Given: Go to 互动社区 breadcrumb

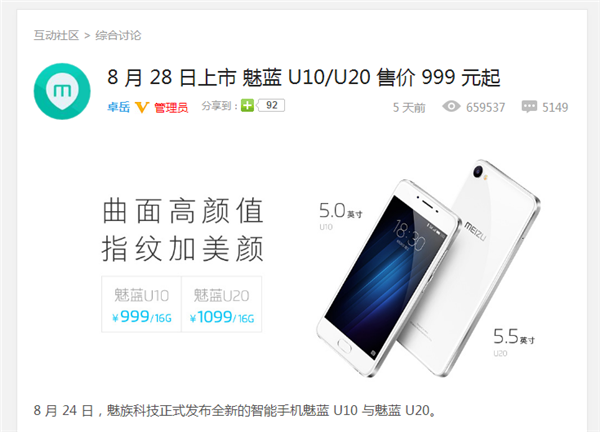Looking at the screenshot, I should [x=56, y=35].
